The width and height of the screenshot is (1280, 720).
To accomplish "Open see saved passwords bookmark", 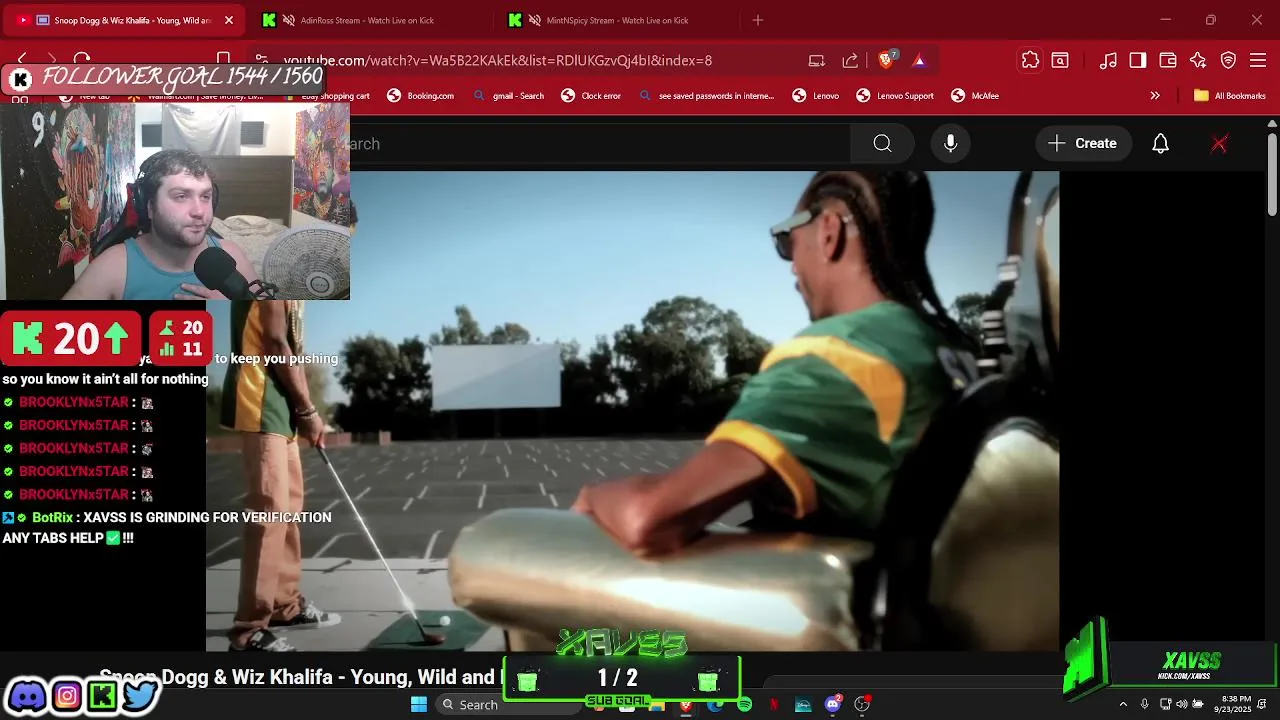I will pyautogui.click(x=706, y=96).
